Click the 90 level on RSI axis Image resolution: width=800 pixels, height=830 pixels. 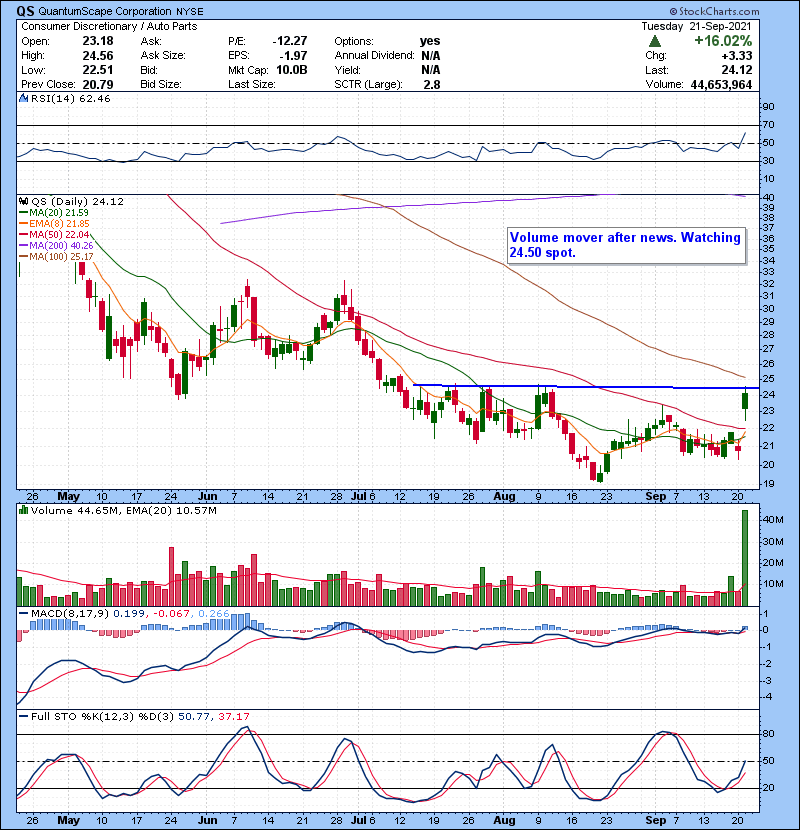click(x=768, y=107)
